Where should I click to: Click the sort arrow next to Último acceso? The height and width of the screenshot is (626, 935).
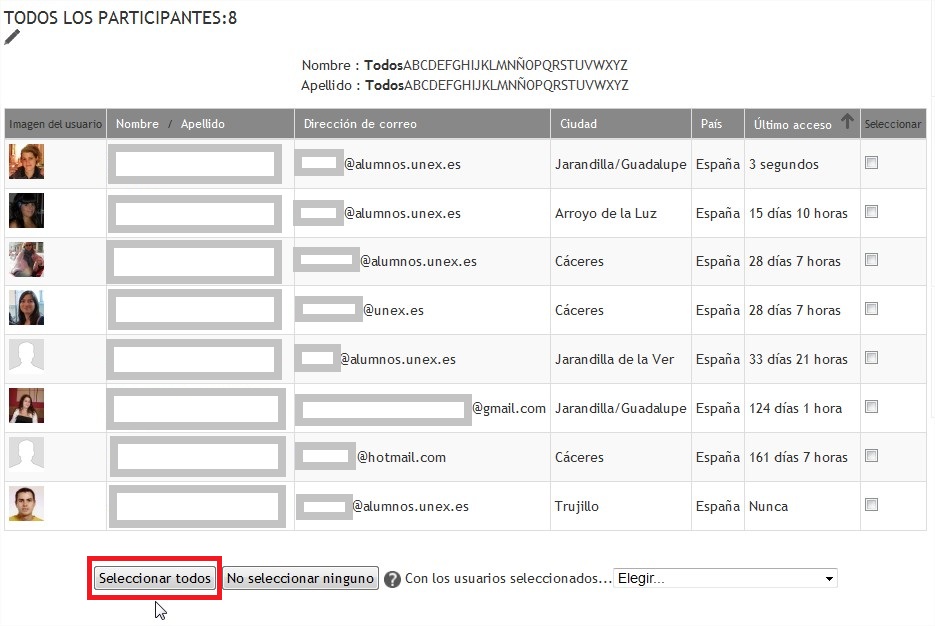pyautogui.click(x=847, y=122)
